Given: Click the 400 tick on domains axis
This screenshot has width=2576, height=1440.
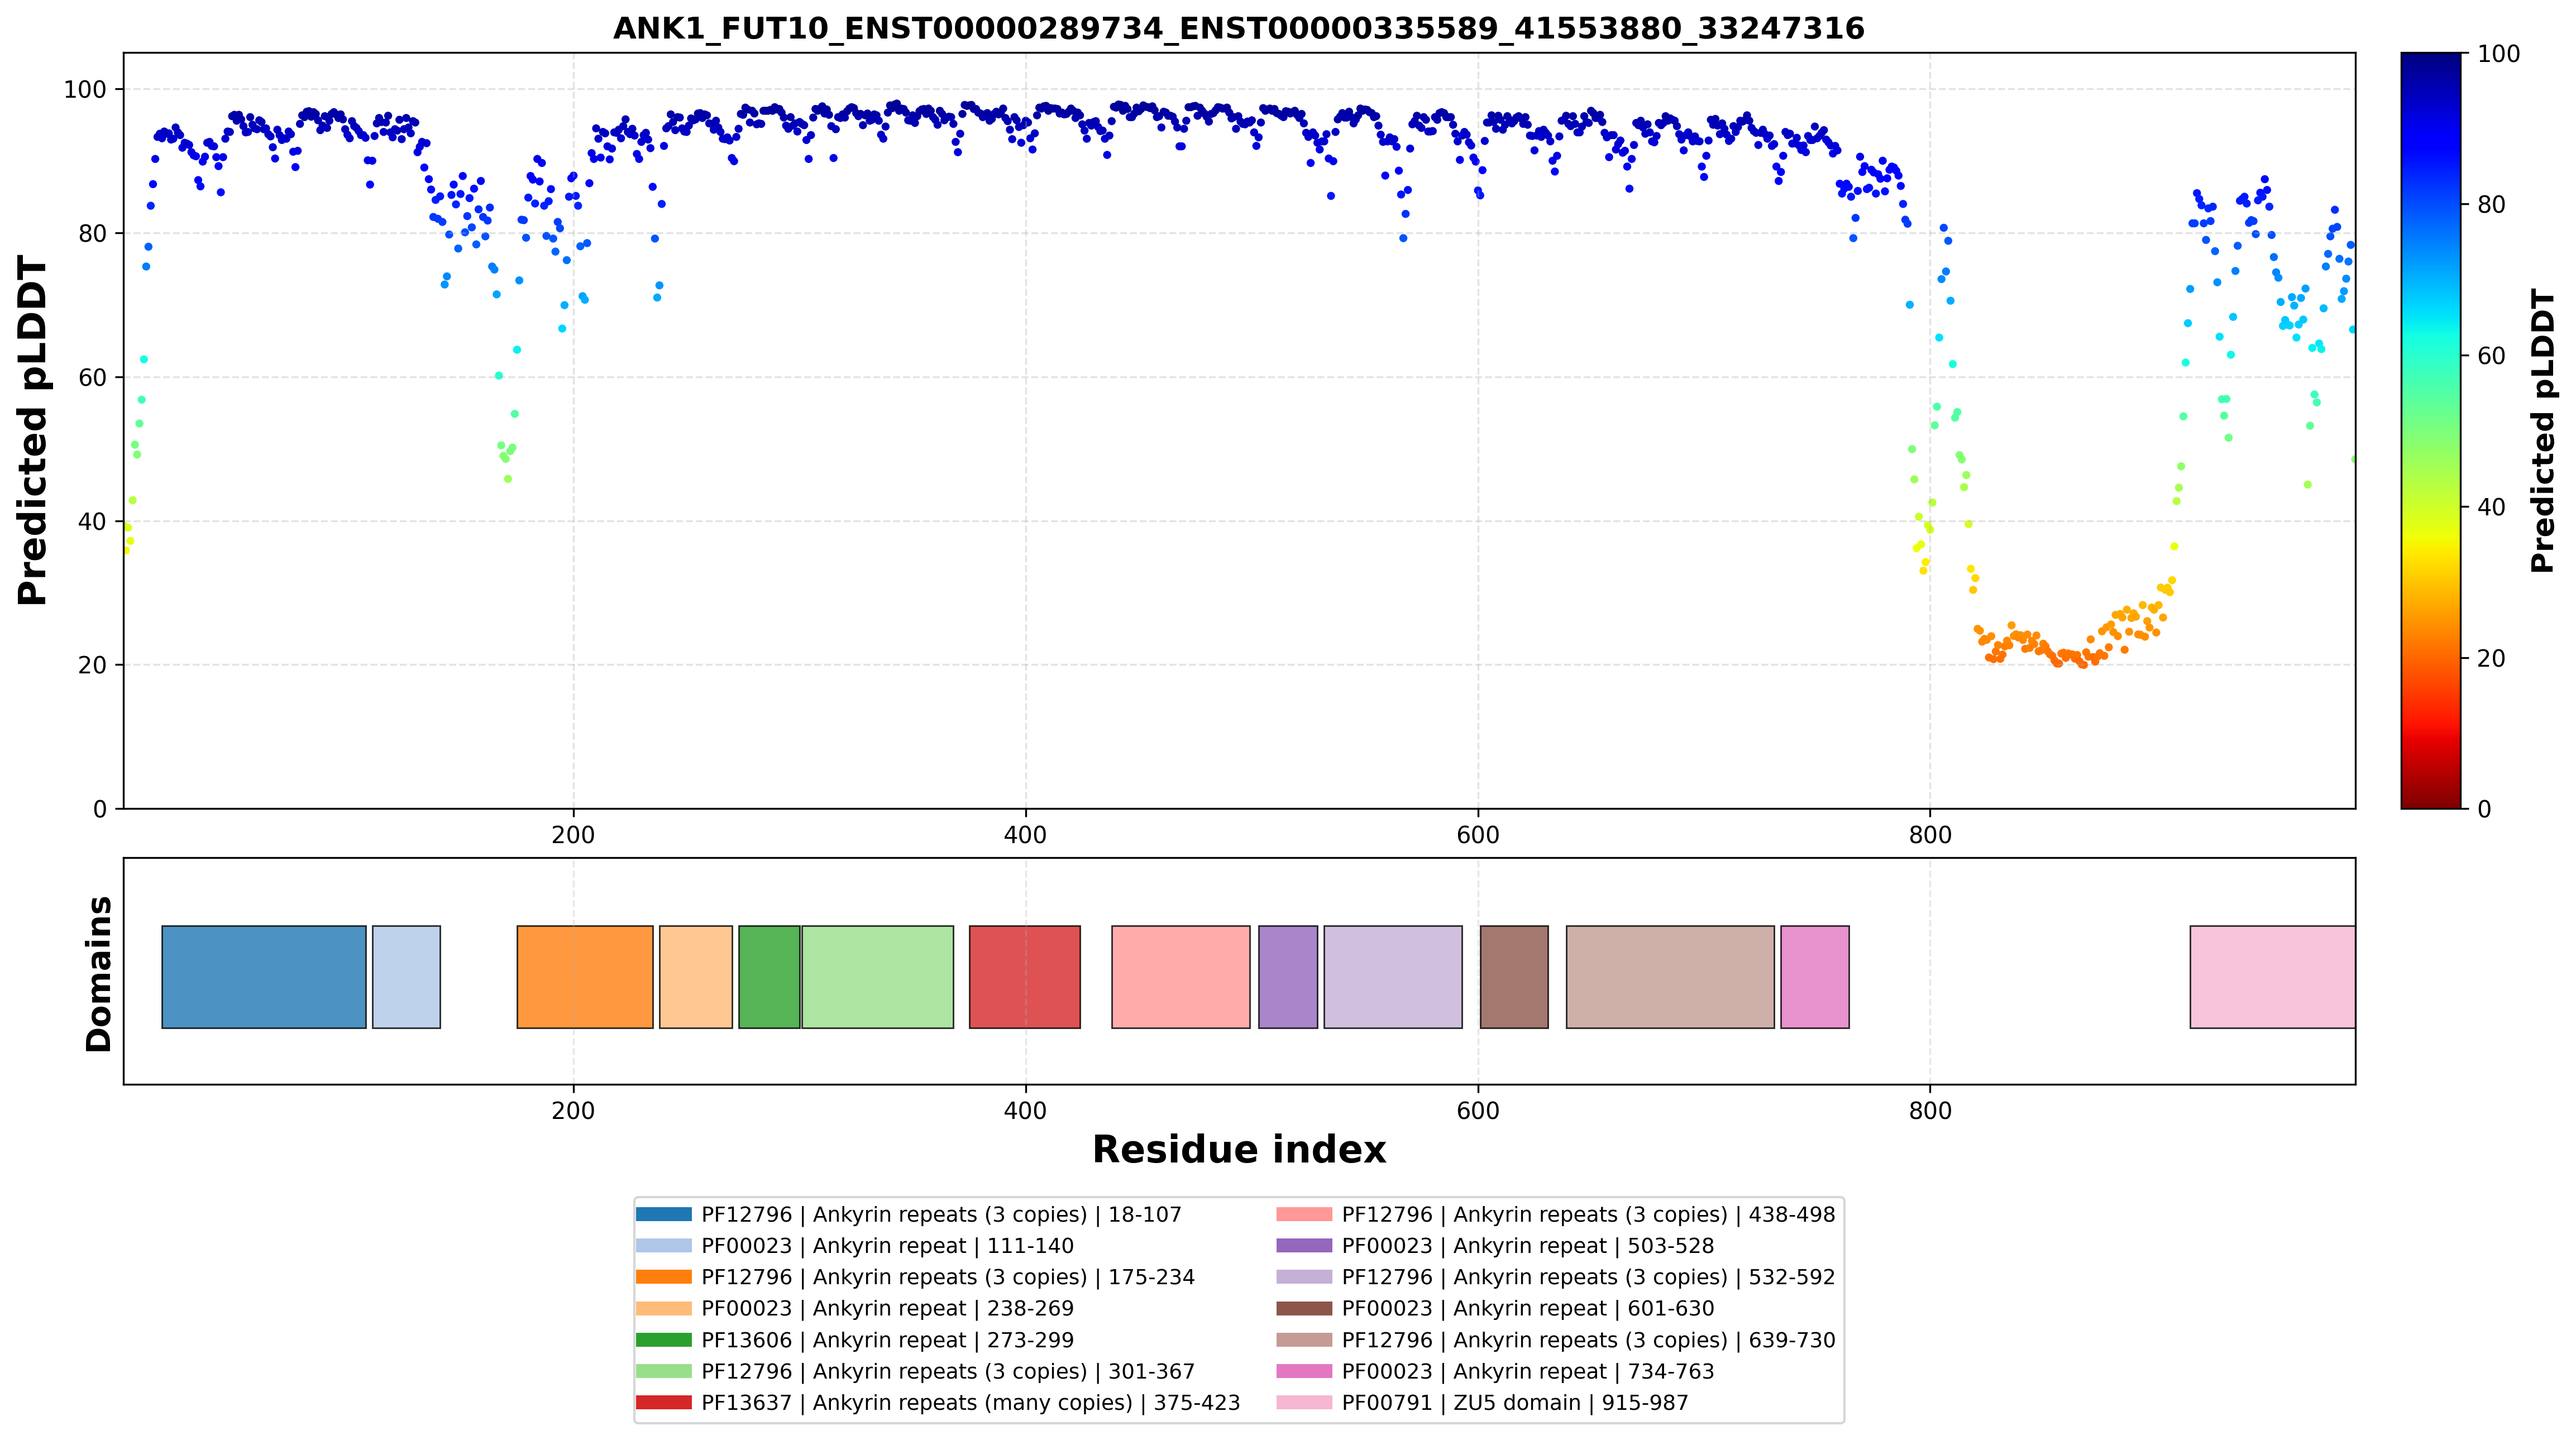Looking at the screenshot, I should coord(1025,1110).
